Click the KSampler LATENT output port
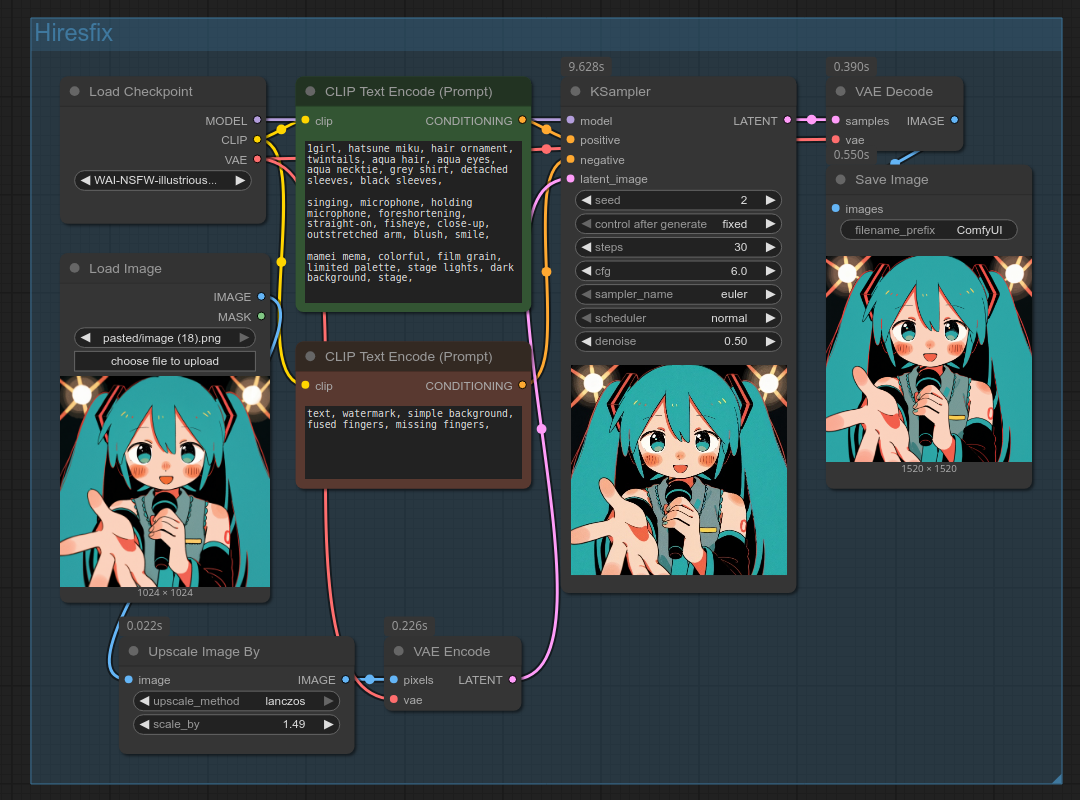 (787, 120)
